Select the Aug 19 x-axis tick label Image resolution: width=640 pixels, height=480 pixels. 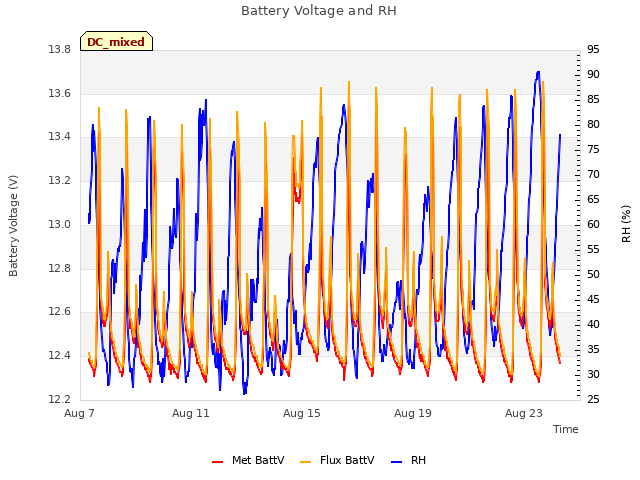point(413,413)
